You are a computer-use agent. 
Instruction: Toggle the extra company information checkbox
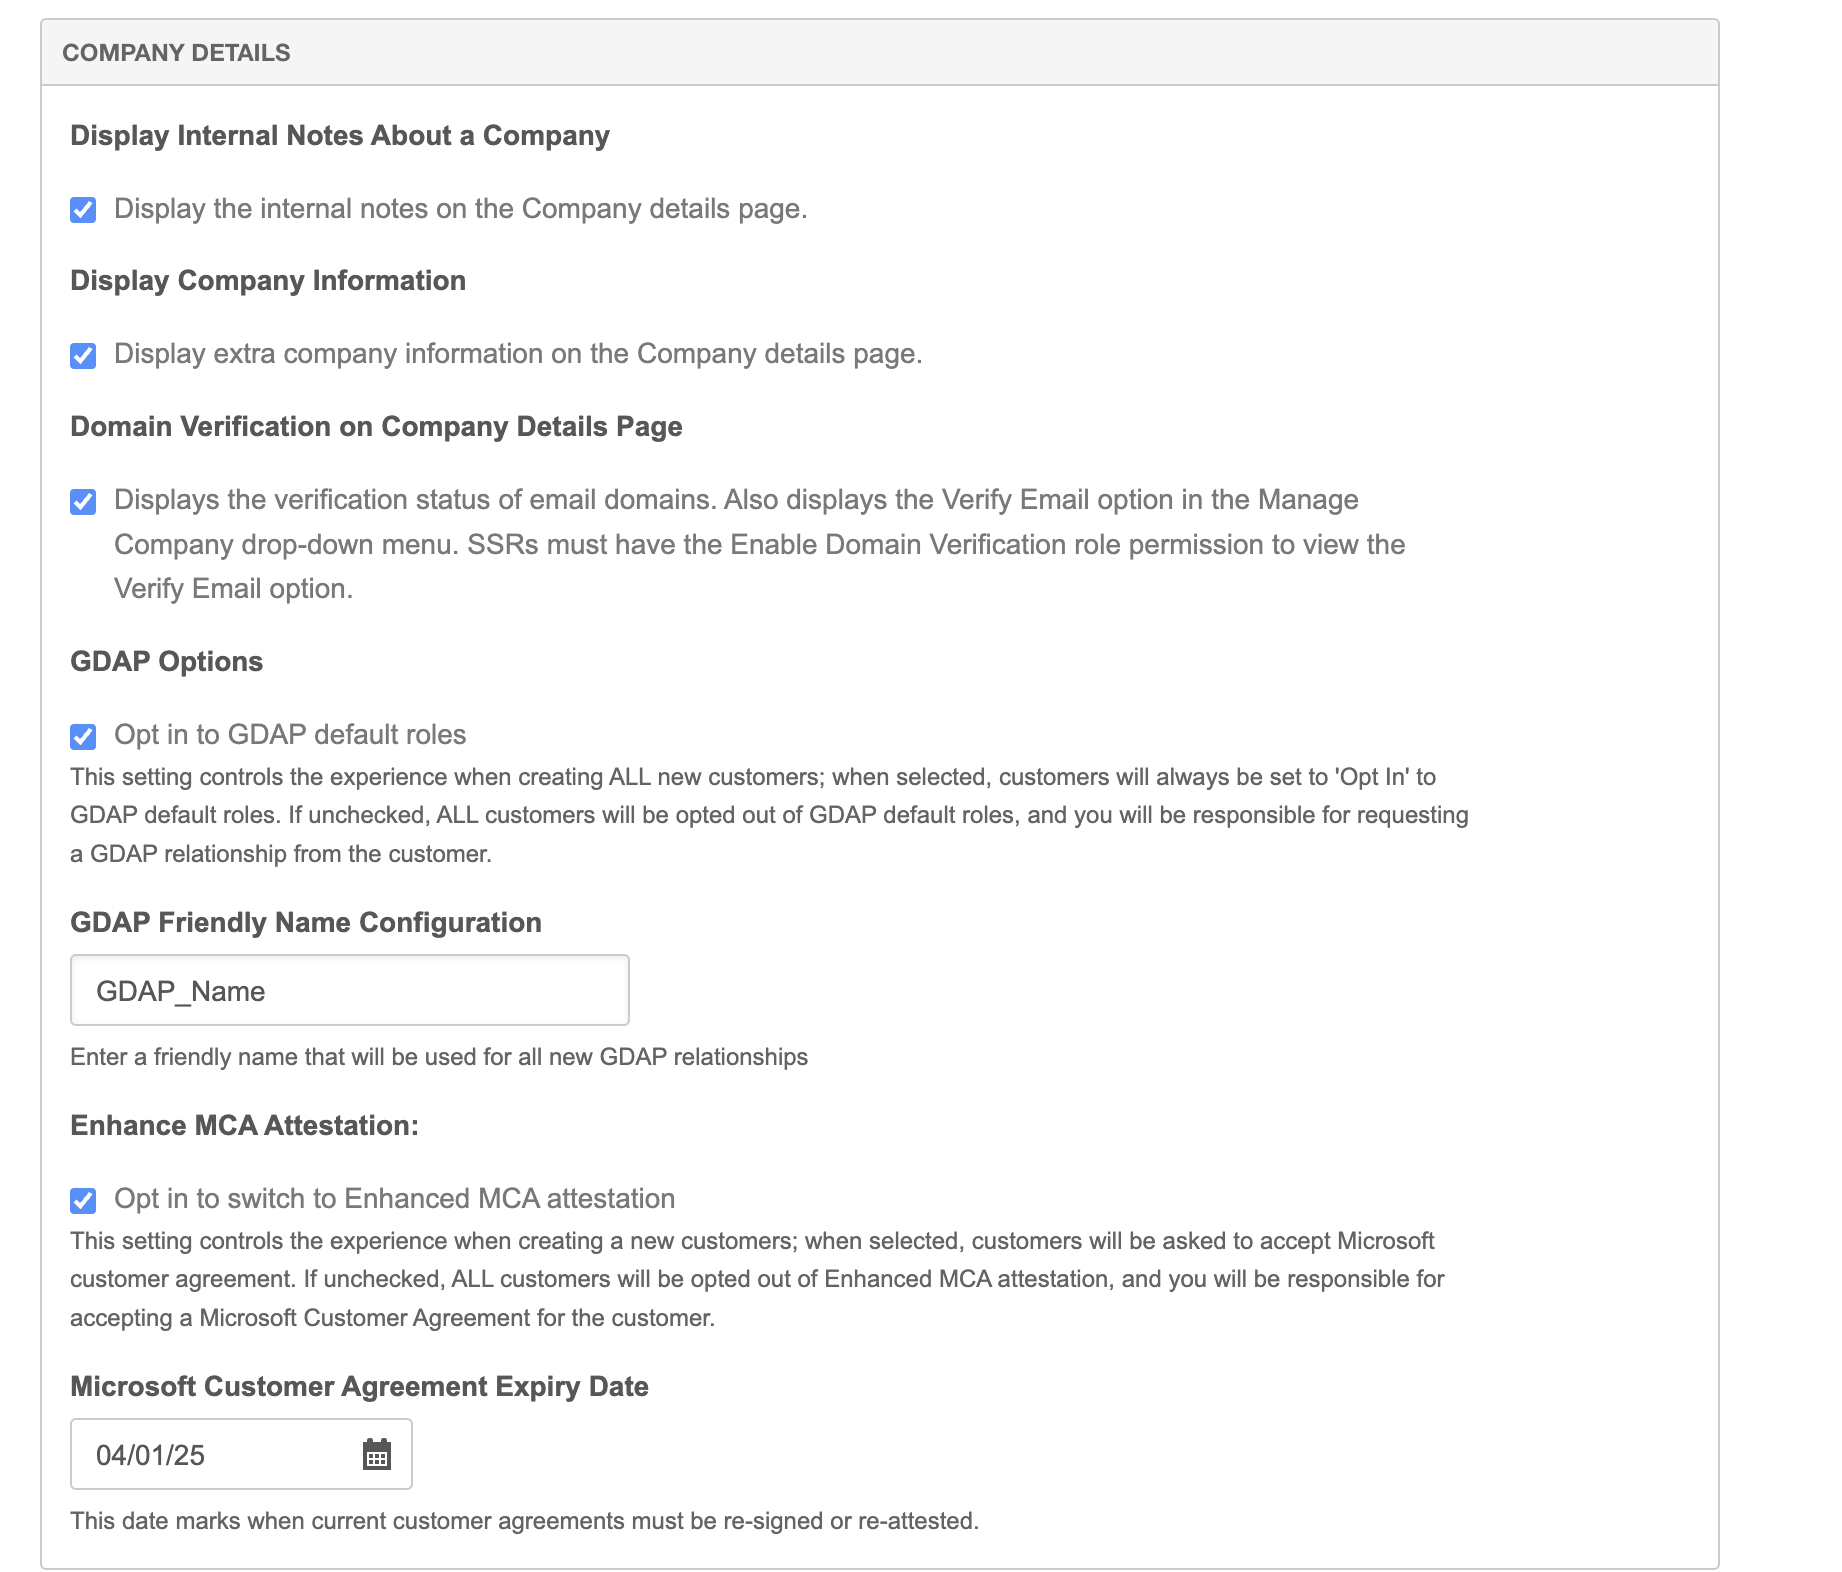click(x=83, y=356)
